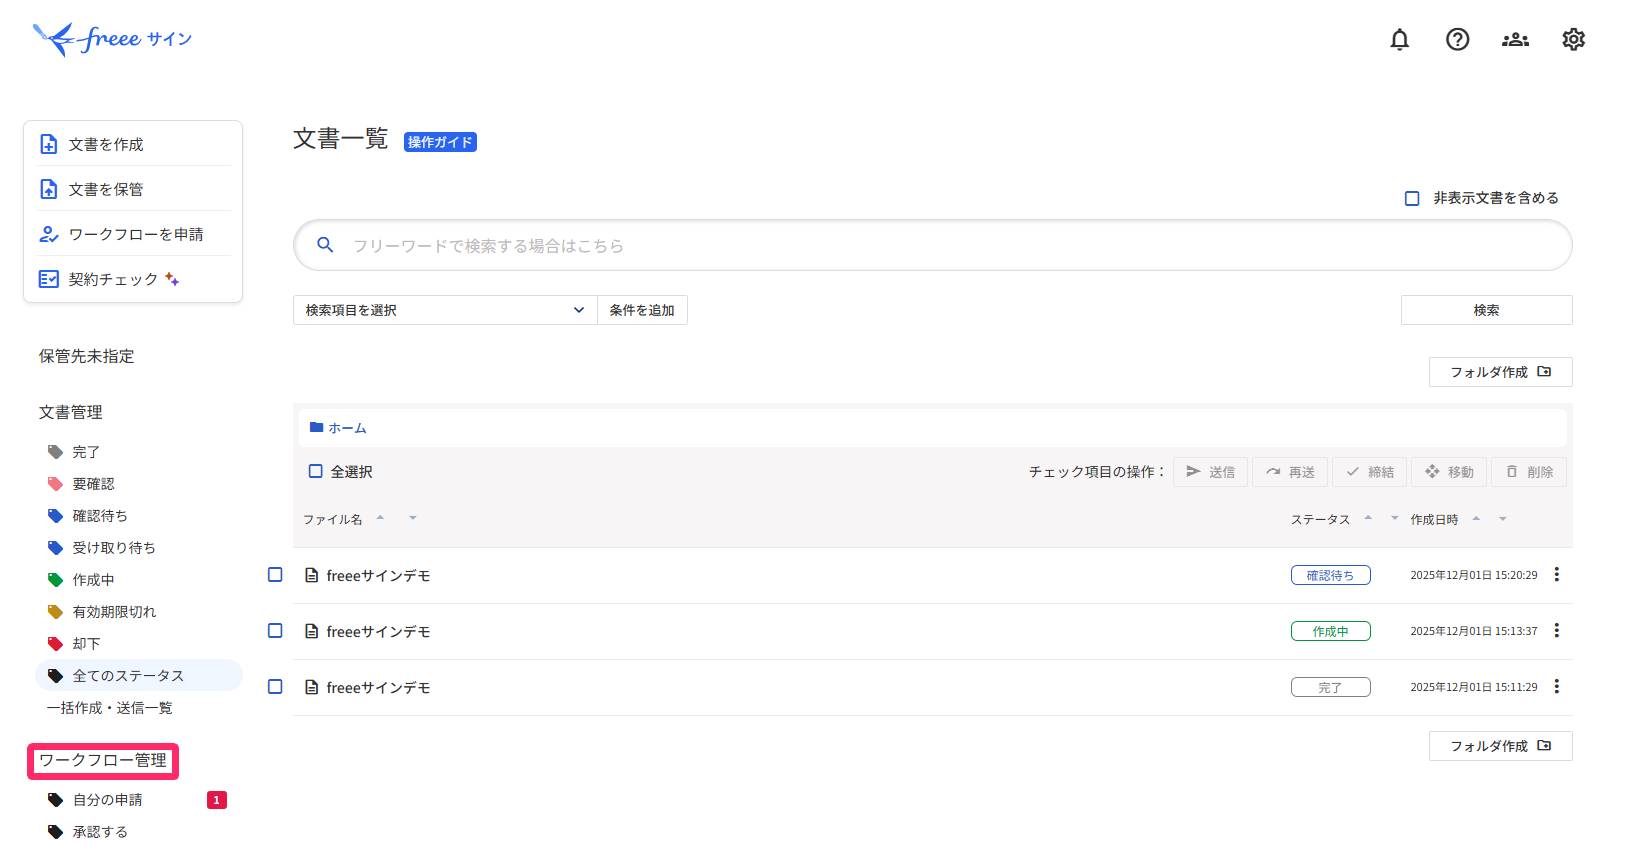Click the 却下 red tag icon
The height and width of the screenshot is (855, 1637).
(x=55, y=644)
